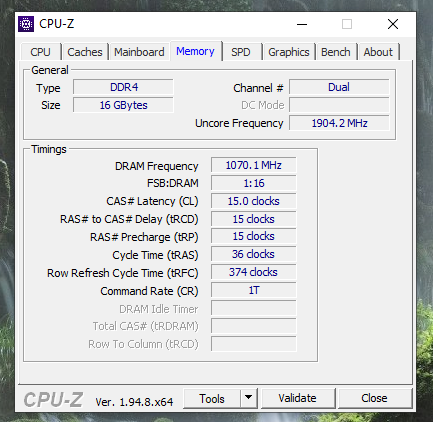Click the Dual channel value field
The image size is (433, 422).
339,87
